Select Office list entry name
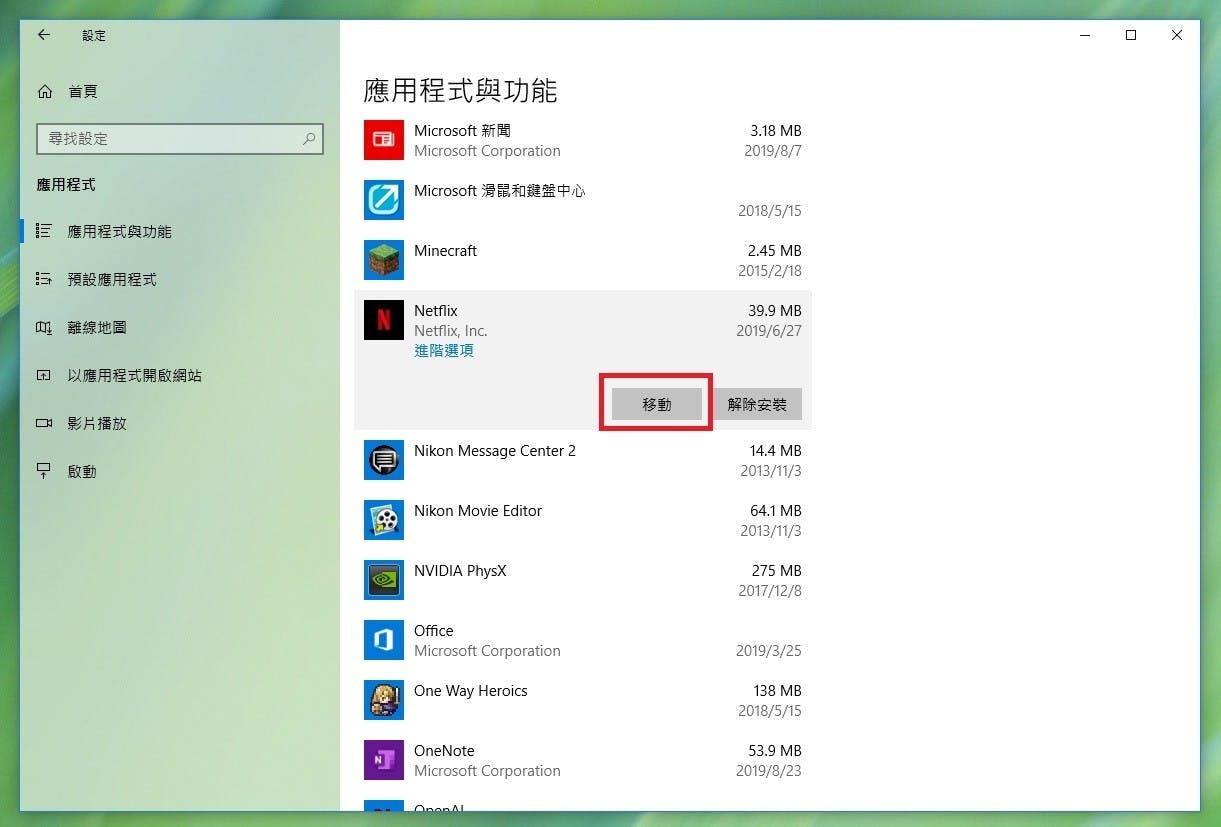Viewport: 1221px width, 827px height. (433, 631)
